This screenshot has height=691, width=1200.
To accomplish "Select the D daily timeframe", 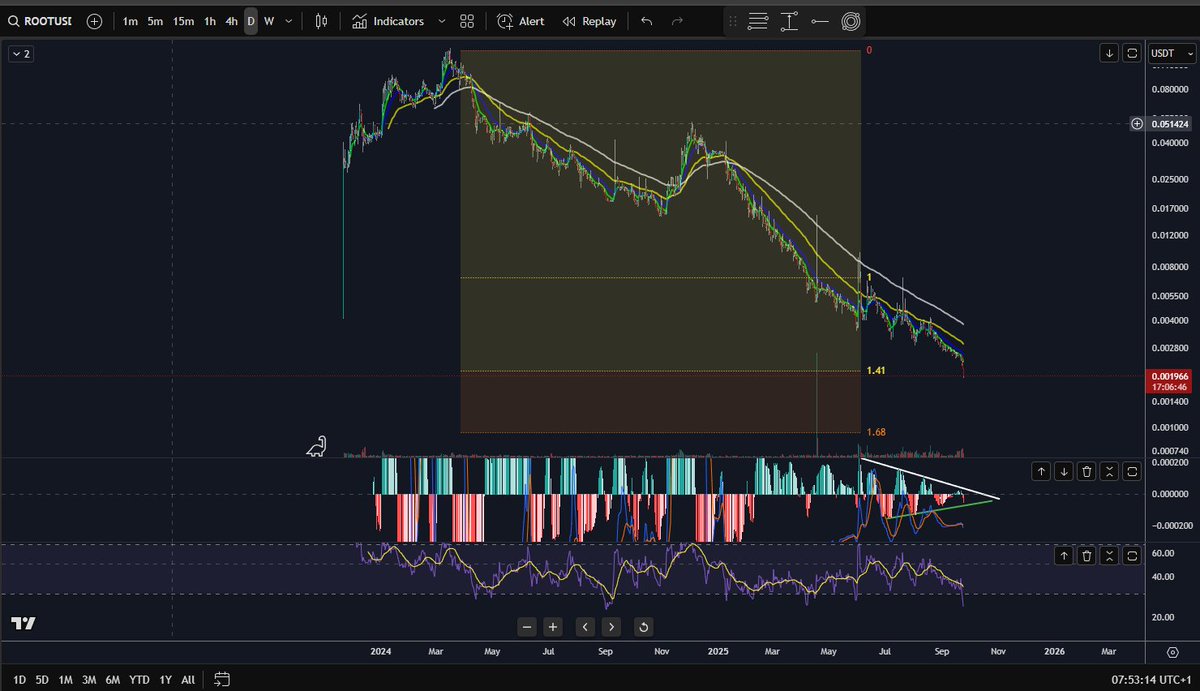I will point(251,21).
